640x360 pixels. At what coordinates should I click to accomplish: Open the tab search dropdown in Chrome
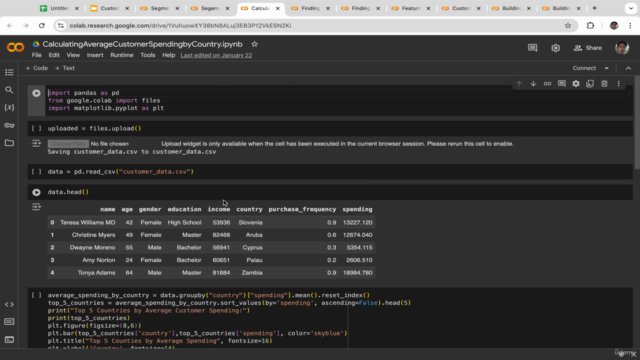[x=631, y=8]
